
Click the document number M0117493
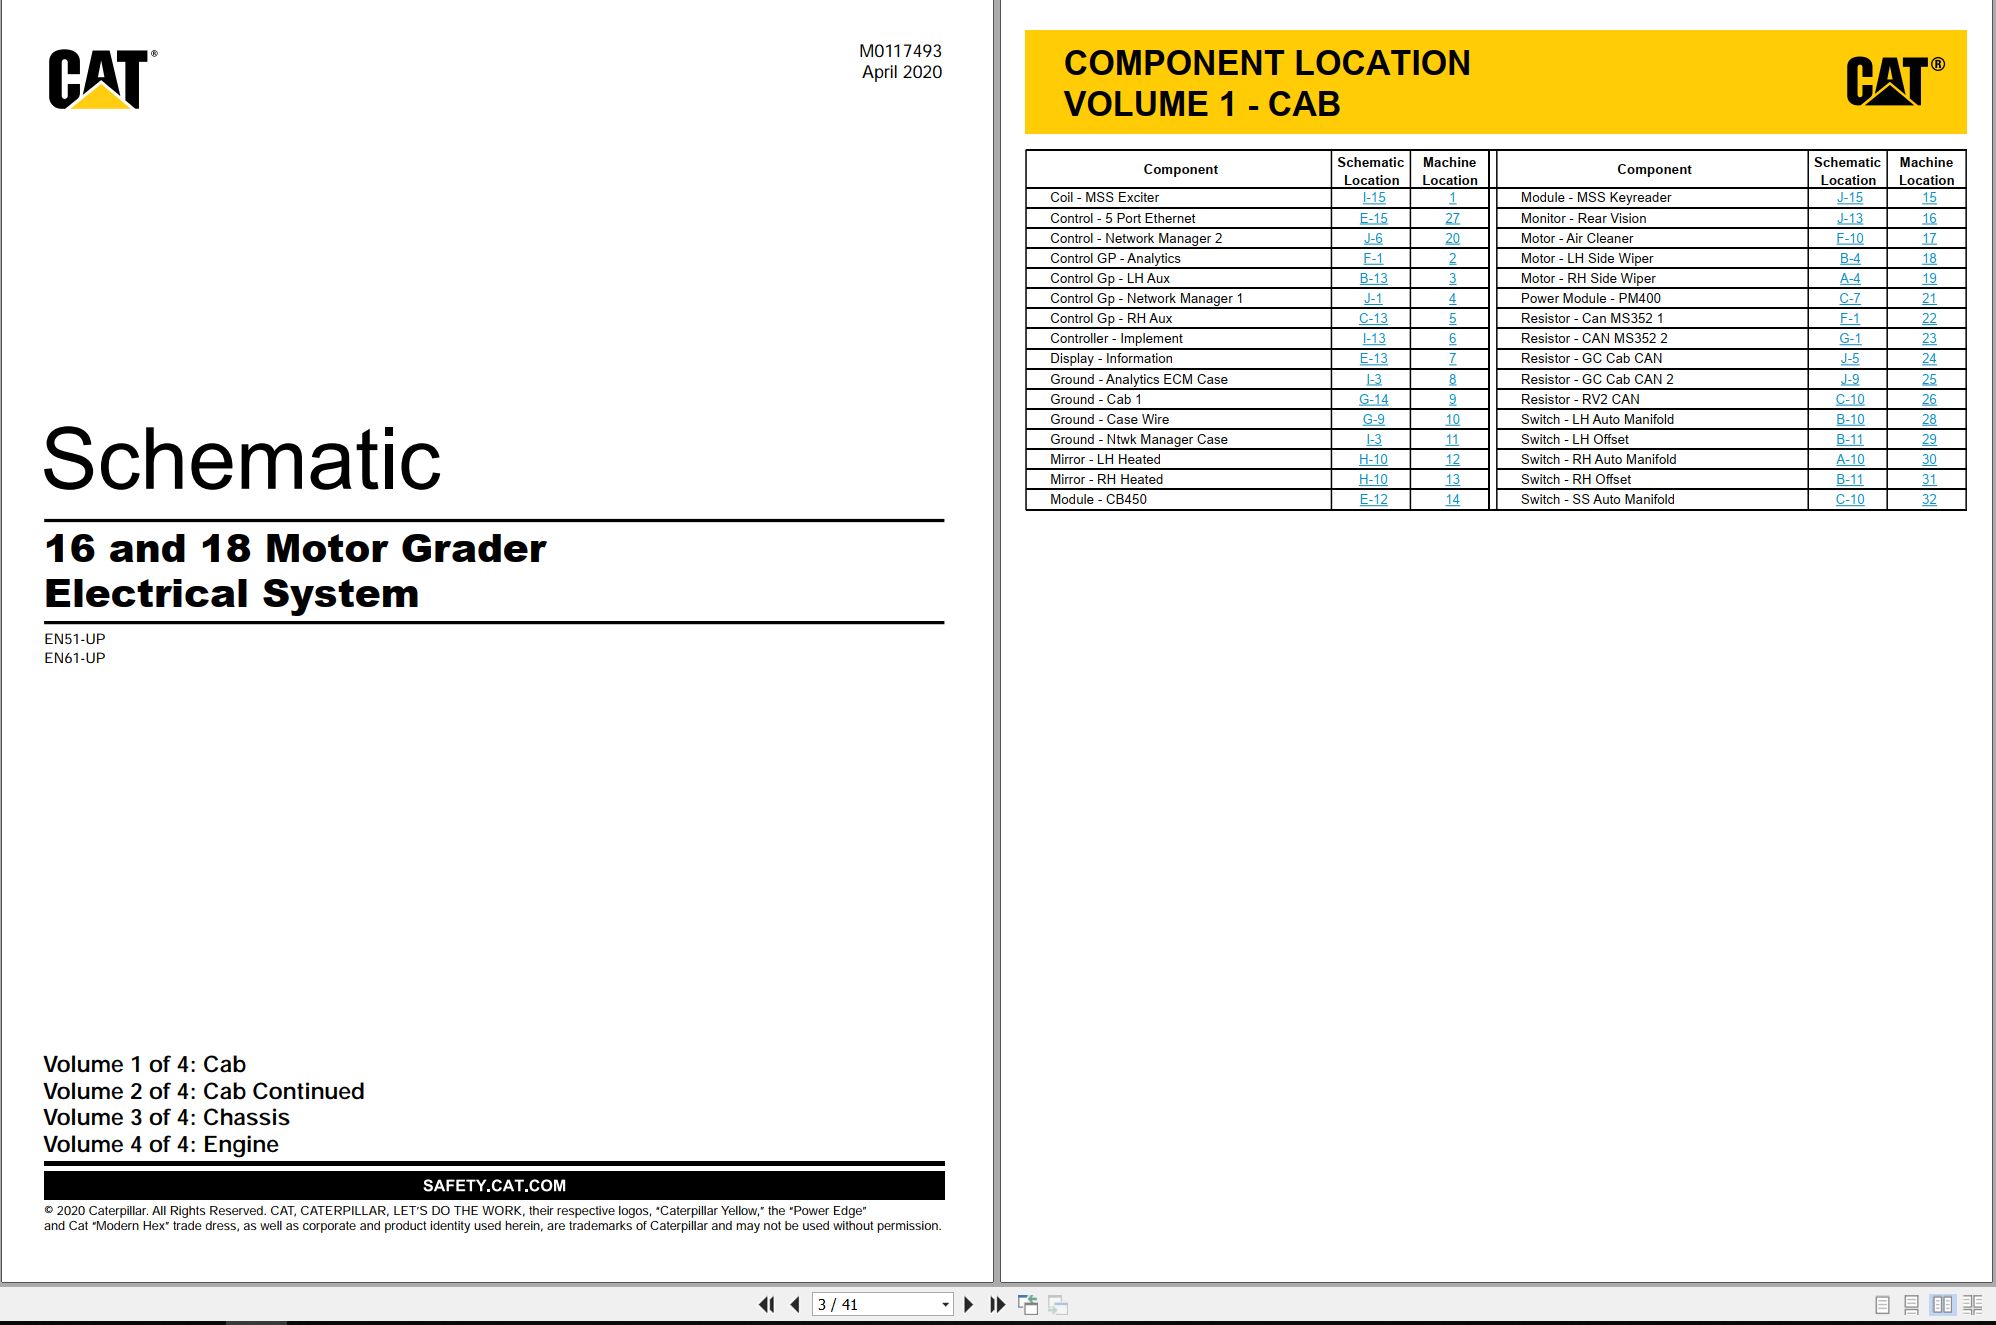900,51
